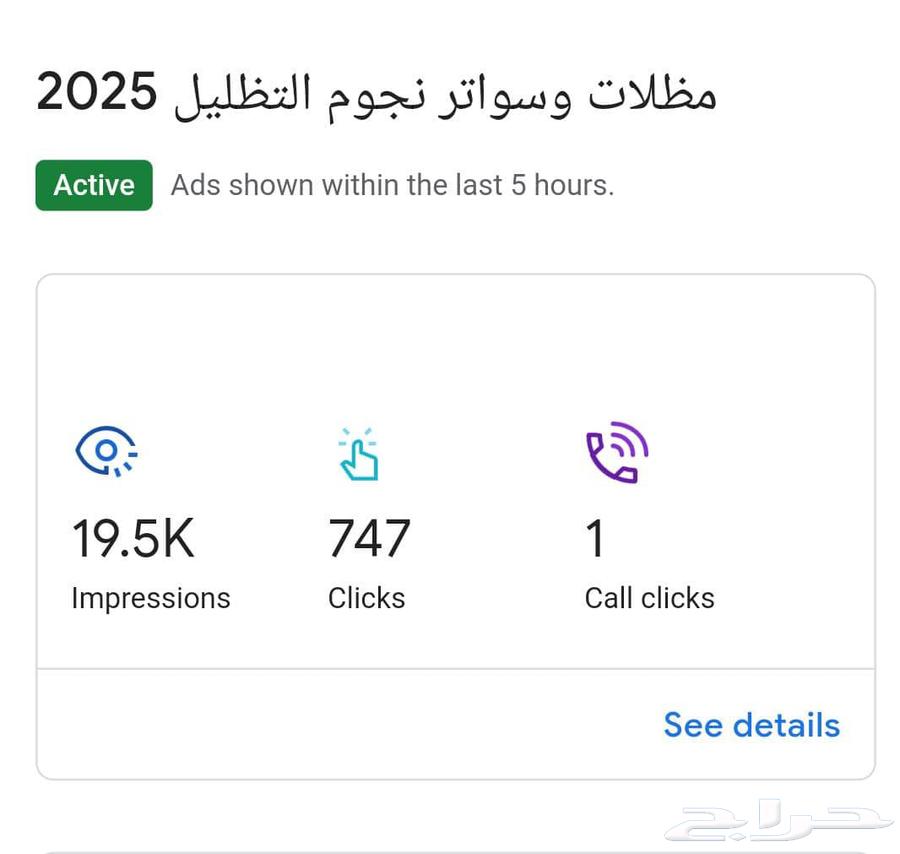Click the 747 Clicks count

pyautogui.click(x=367, y=537)
